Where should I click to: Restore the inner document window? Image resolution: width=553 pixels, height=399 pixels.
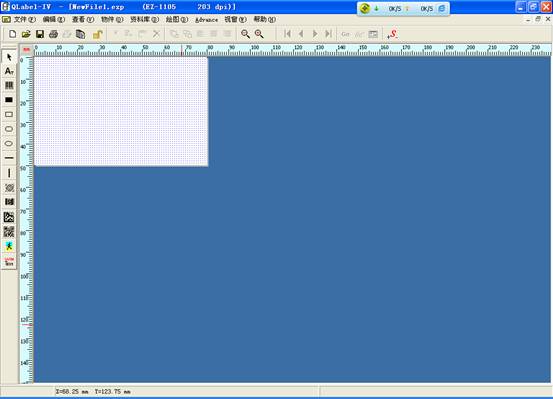point(537,19)
